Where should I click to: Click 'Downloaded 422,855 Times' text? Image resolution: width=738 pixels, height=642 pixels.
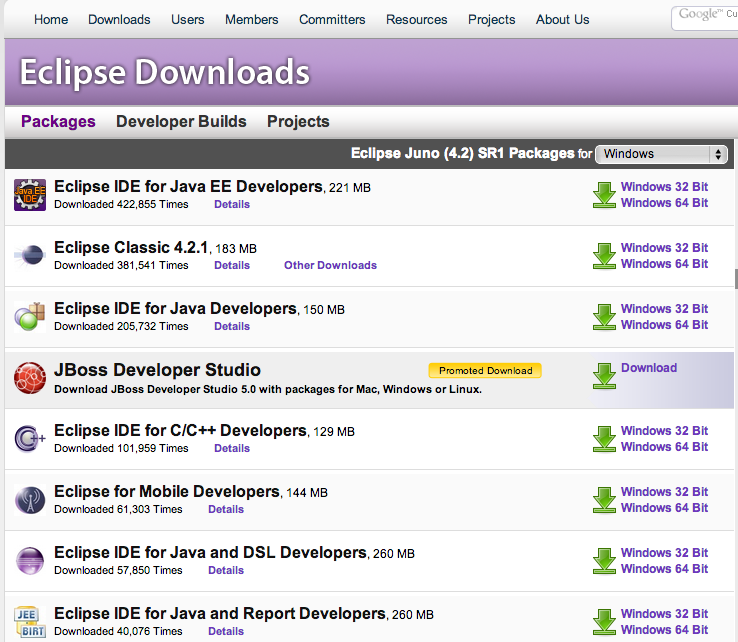pyautogui.click(x=121, y=204)
